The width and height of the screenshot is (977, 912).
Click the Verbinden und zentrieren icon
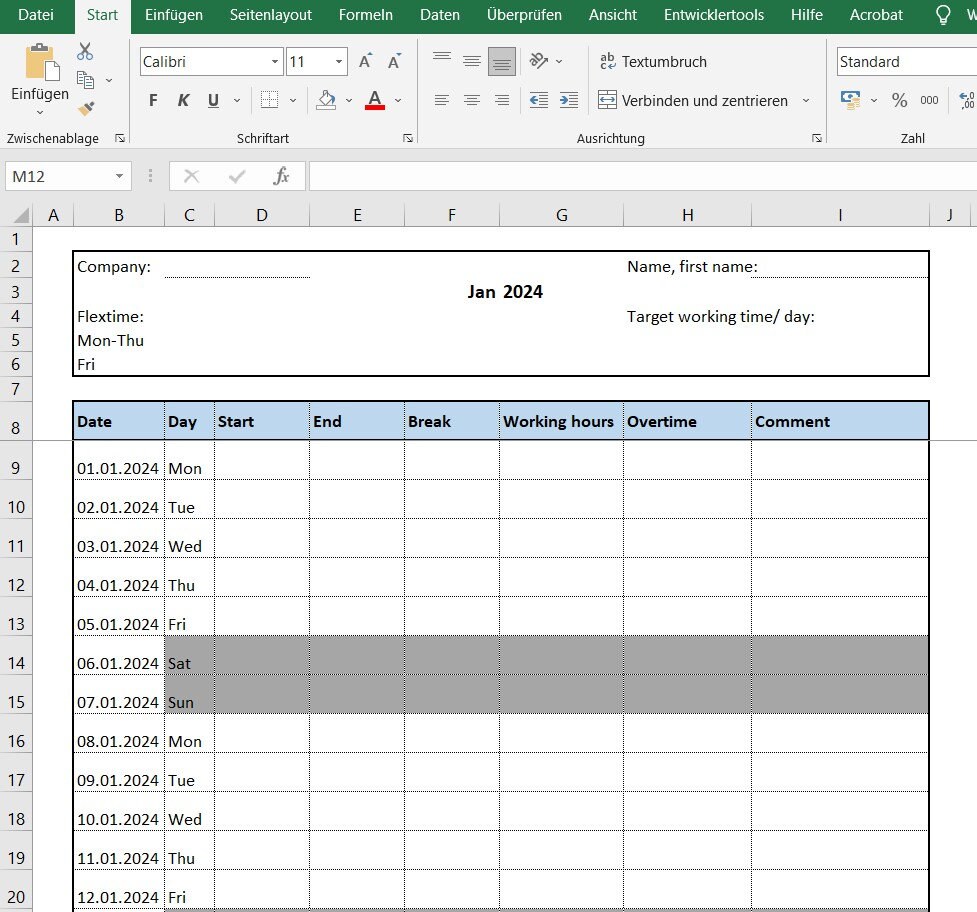[607, 100]
